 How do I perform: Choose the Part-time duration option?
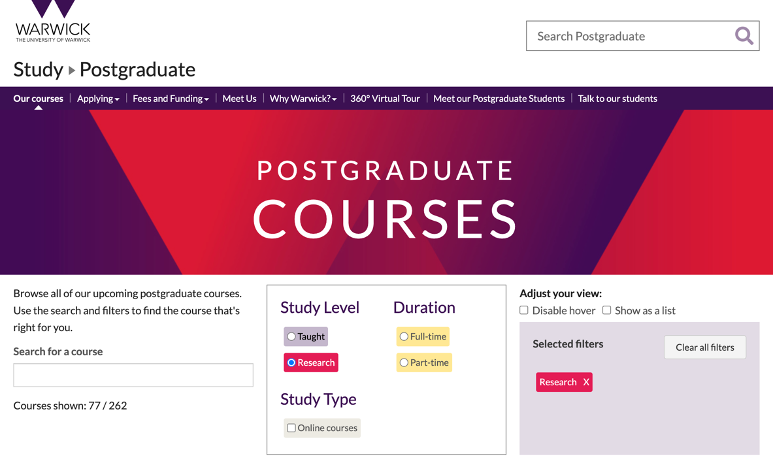(x=404, y=363)
